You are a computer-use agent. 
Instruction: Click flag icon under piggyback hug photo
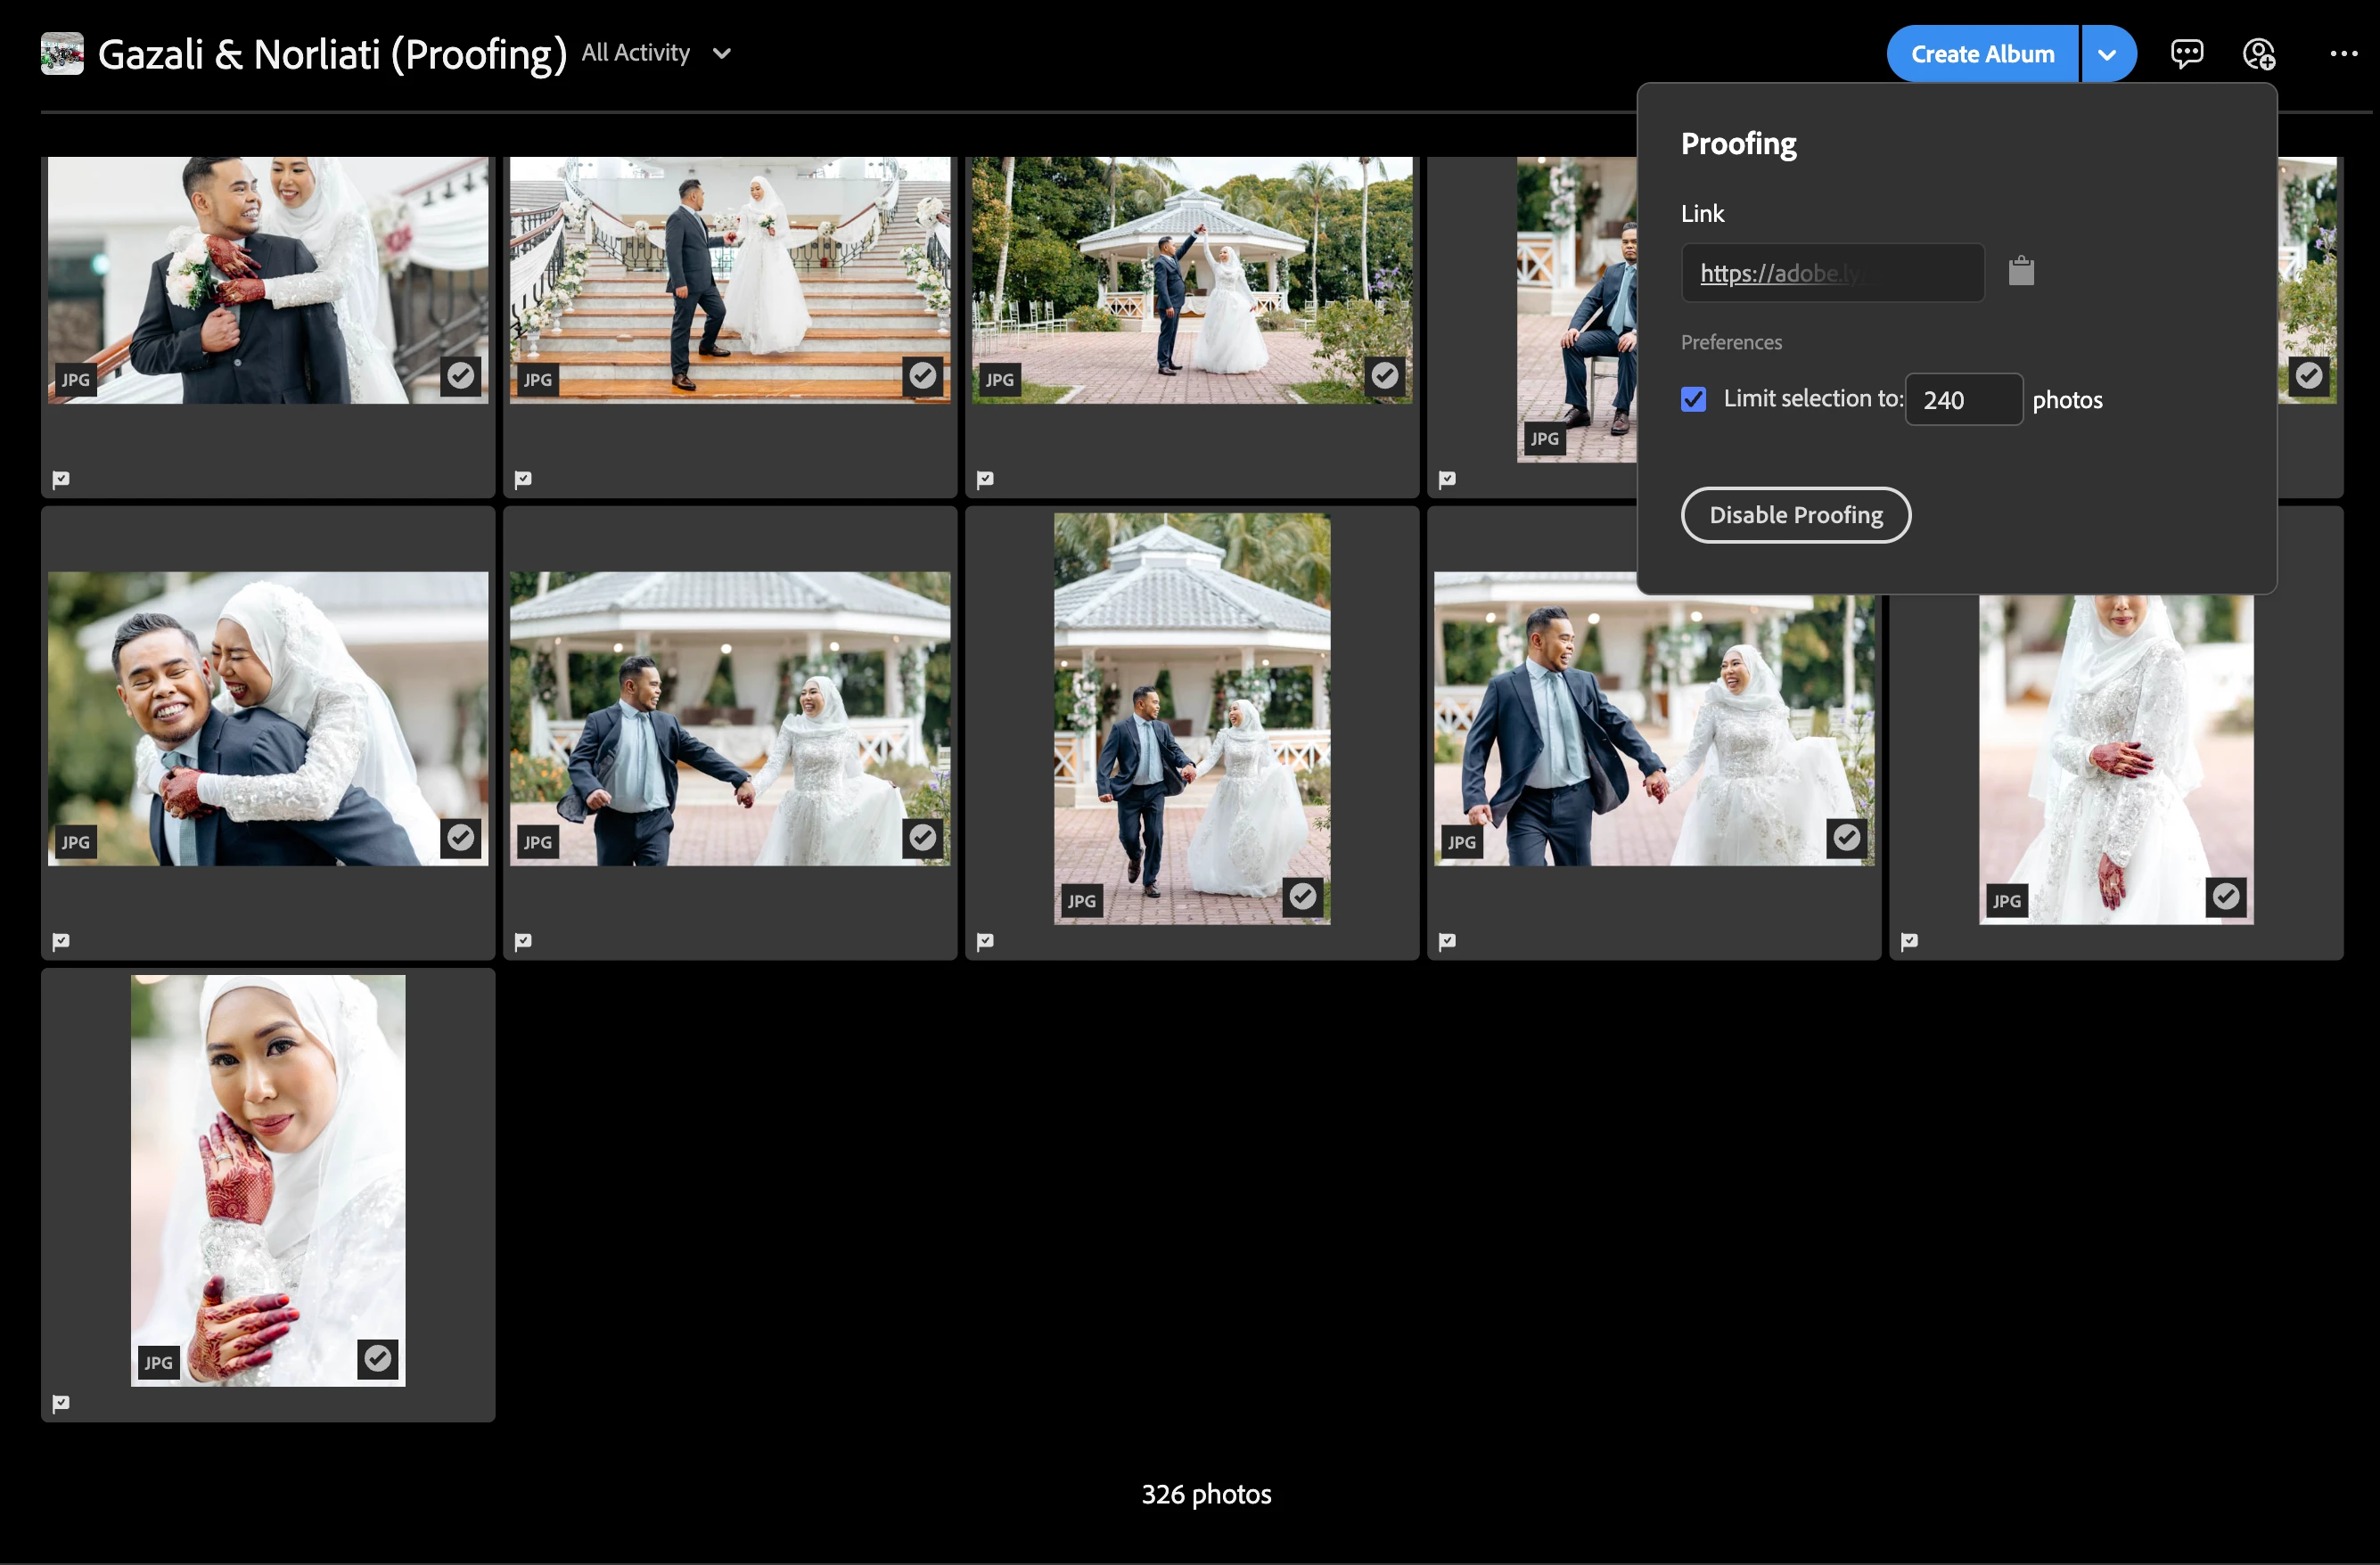[61, 941]
